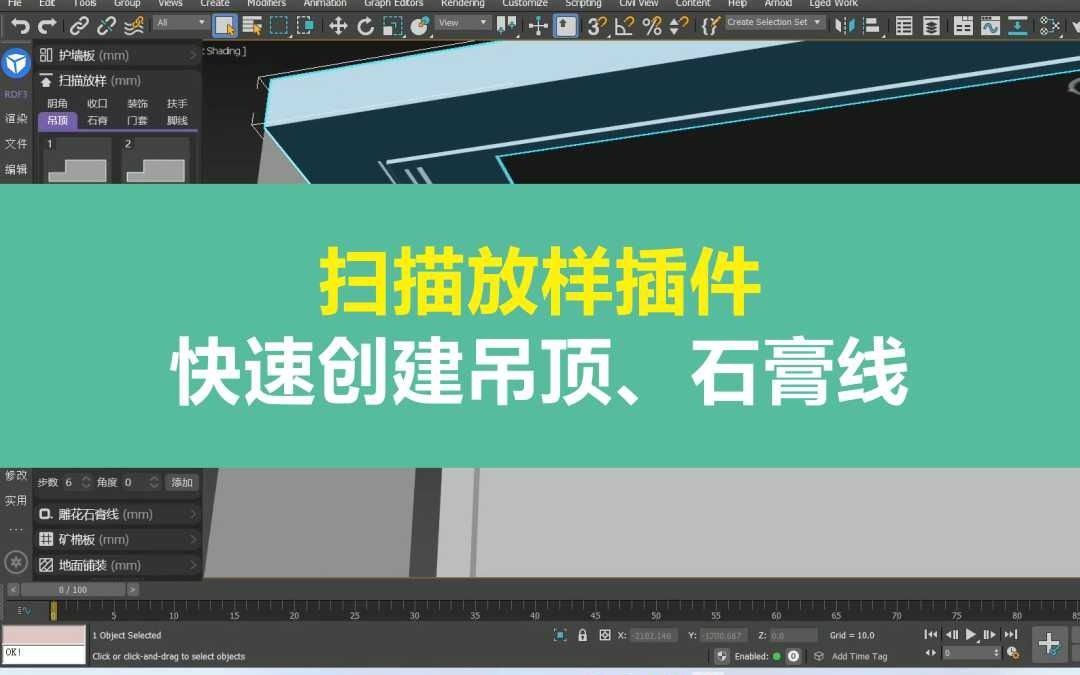Toggle Window/Crossing selection mode
The image size is (1080, 675).
306,26
